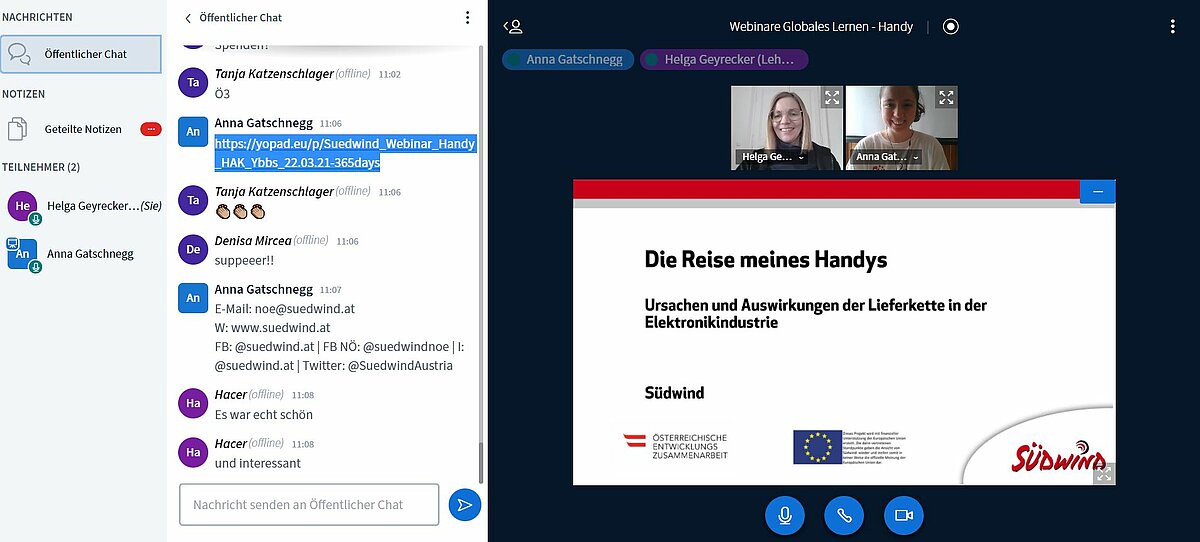This screenshot has height=542, width=1200.
Task: Click Helga Geyrecker's purple He avatar
Action: [x=22, y=206]
